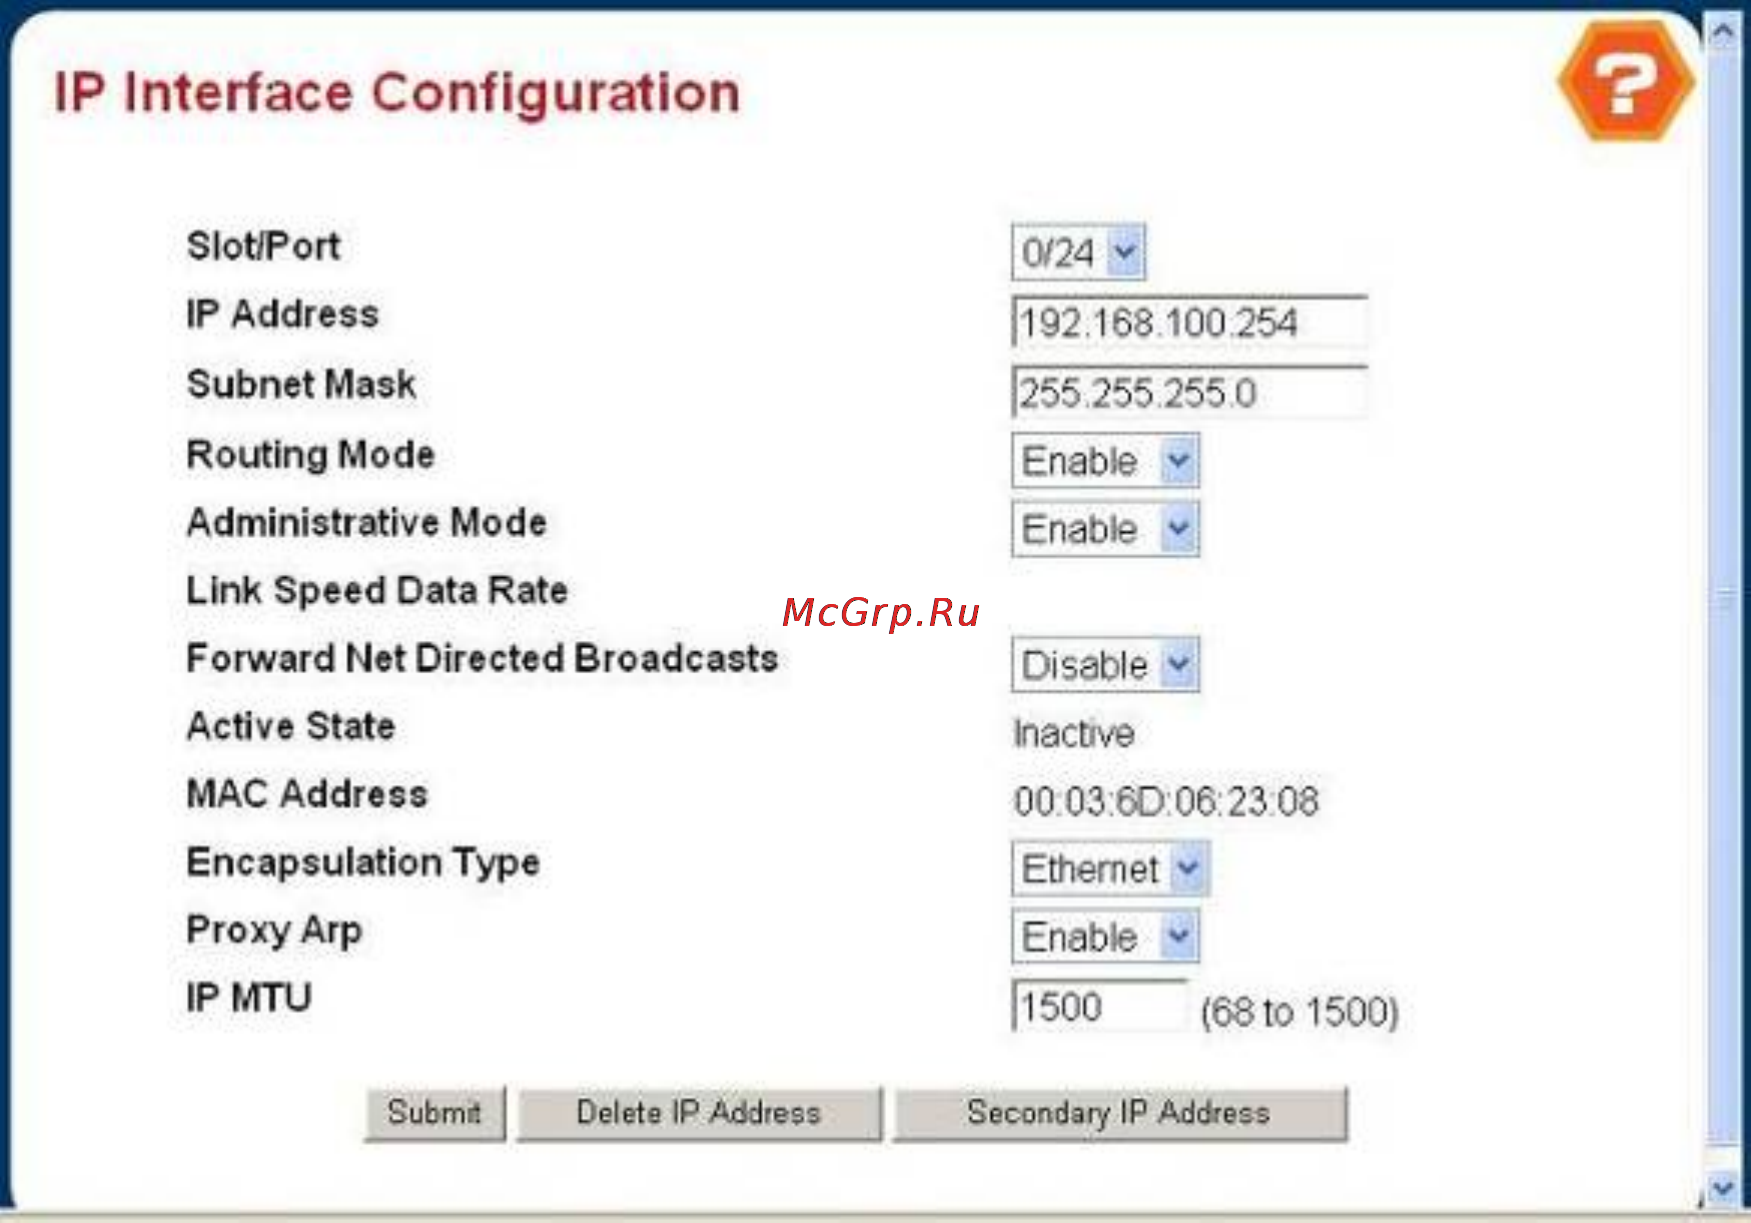
Task: Select the MAC address value 00:03:6D:06:23:08
Action: 1166,801
